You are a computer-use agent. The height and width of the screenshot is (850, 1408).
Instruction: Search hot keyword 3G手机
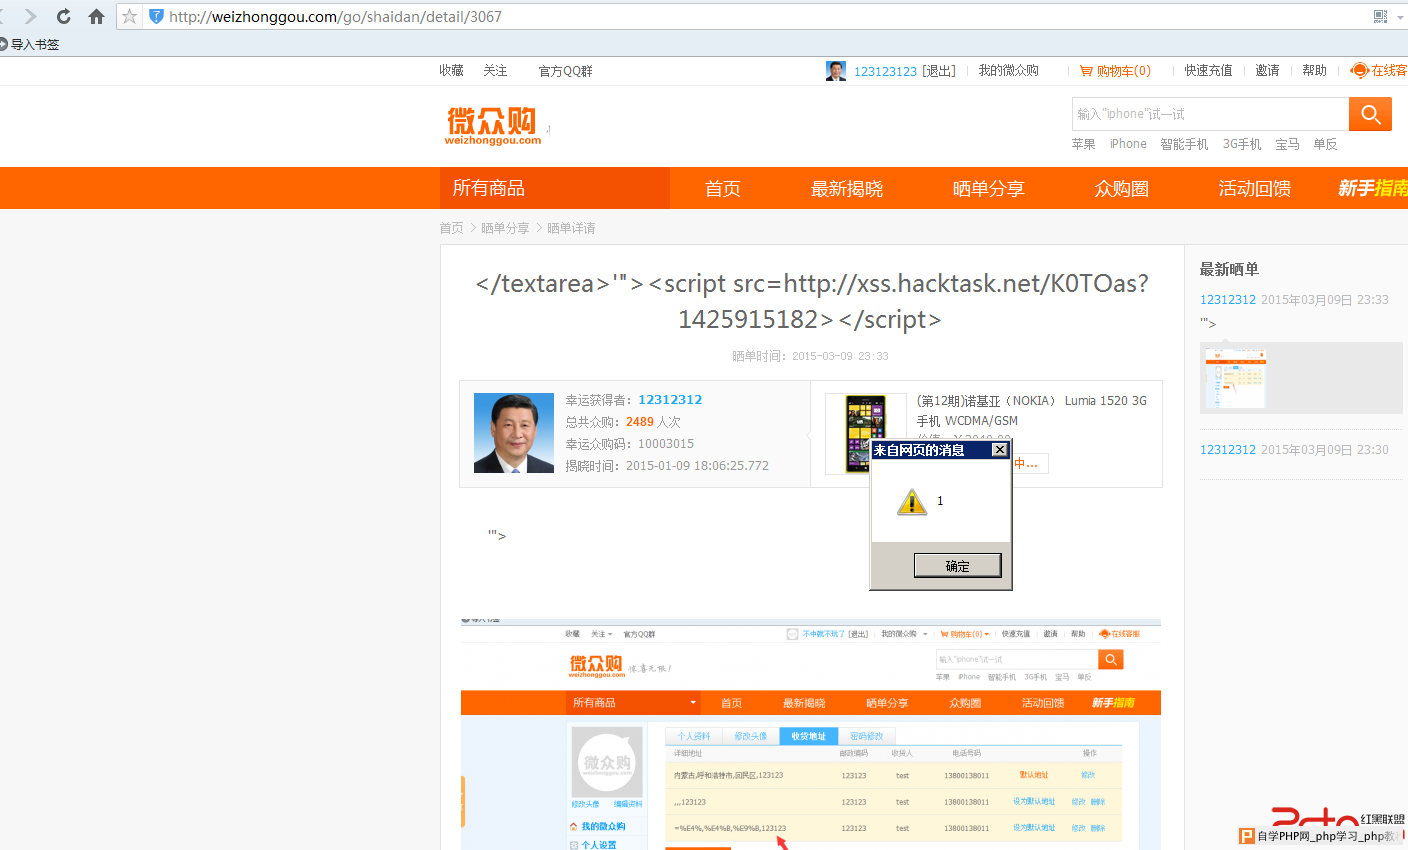click(1242, 144)
